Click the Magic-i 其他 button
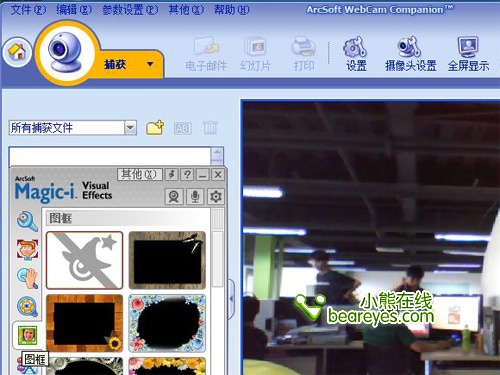Image resolution: width=500 pixels, height=375 pixels. (139, 174)
